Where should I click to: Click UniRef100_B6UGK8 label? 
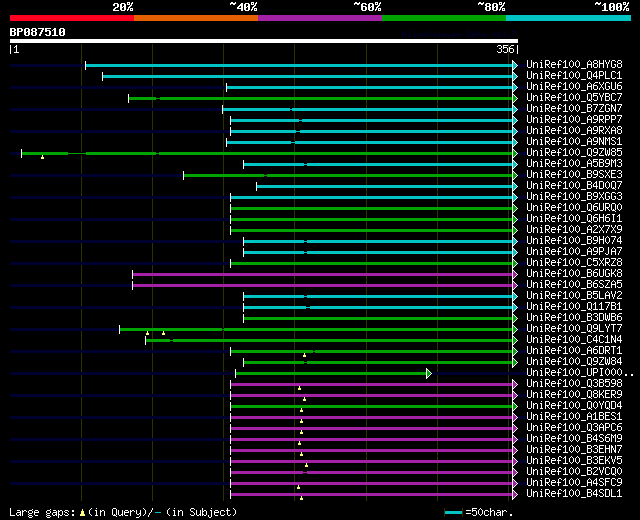point(574,274)
